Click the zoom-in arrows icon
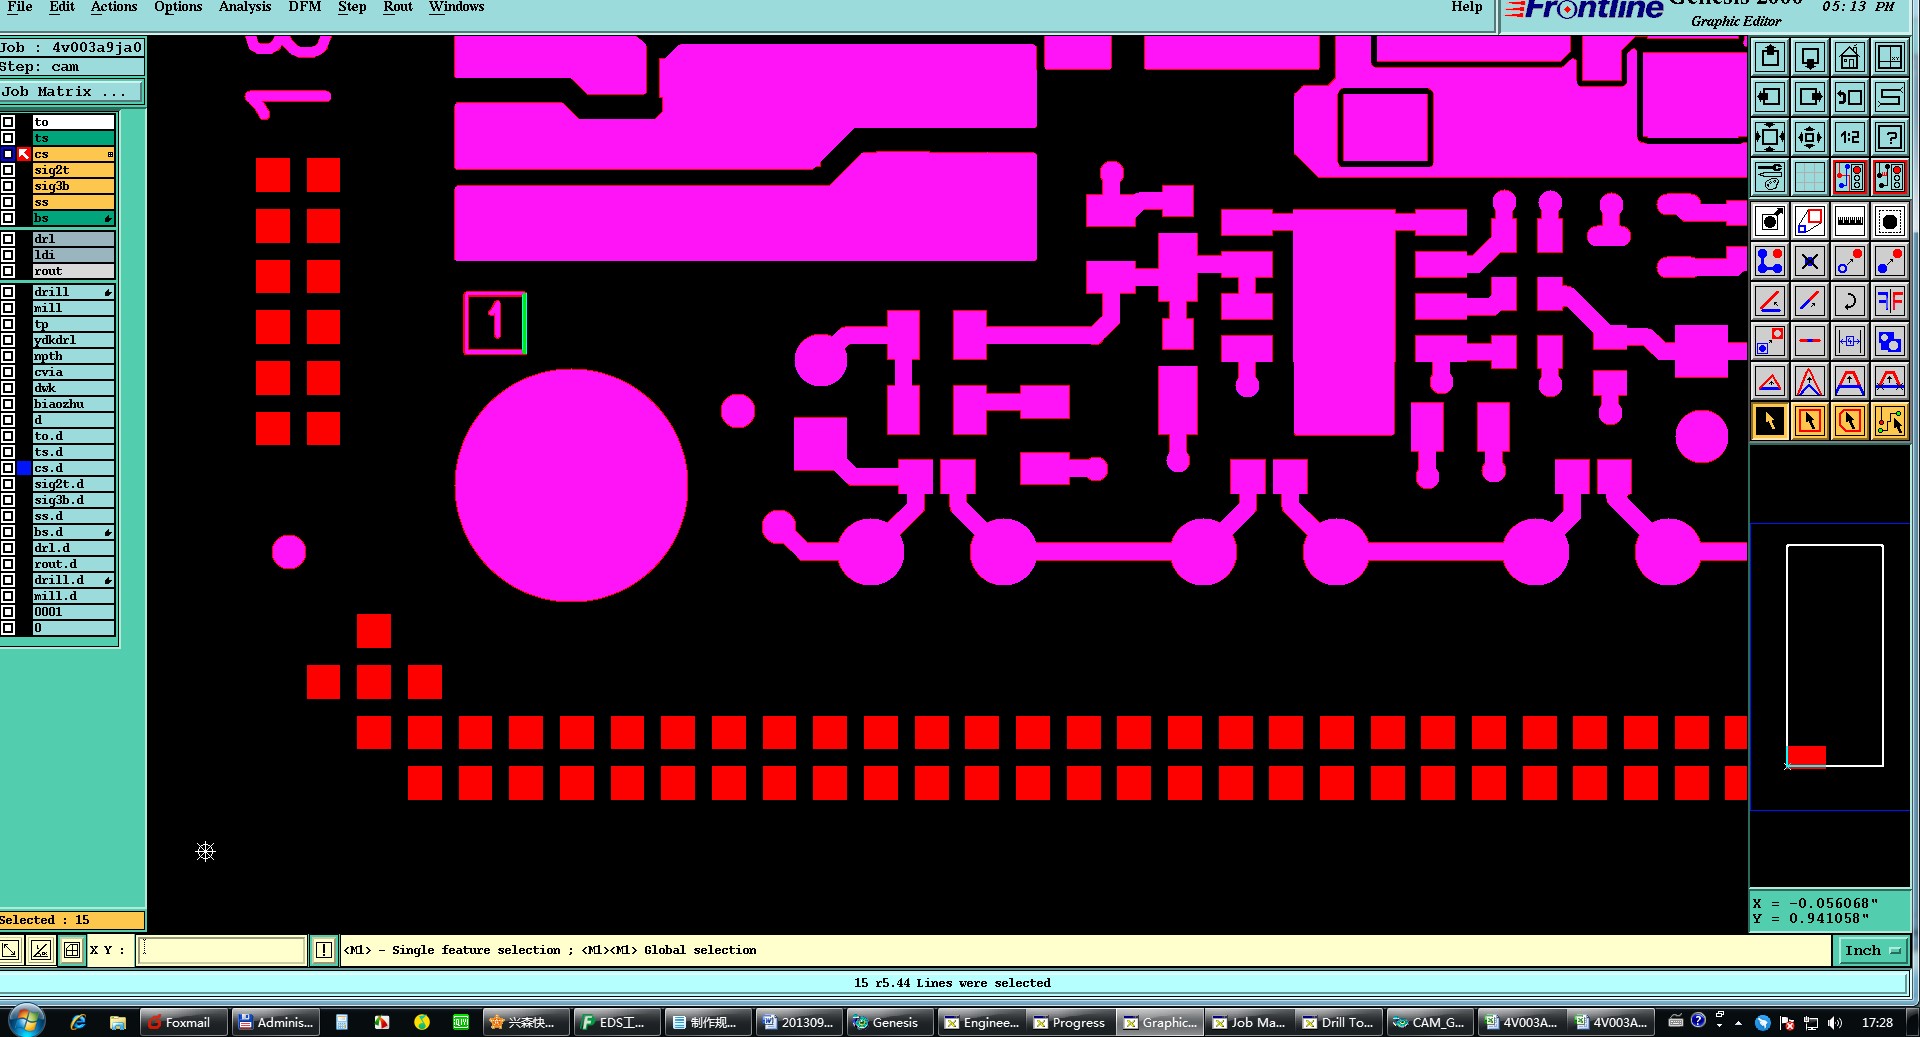The width and height of the screenshot is (1920, 1037). tap(1810, 137)
